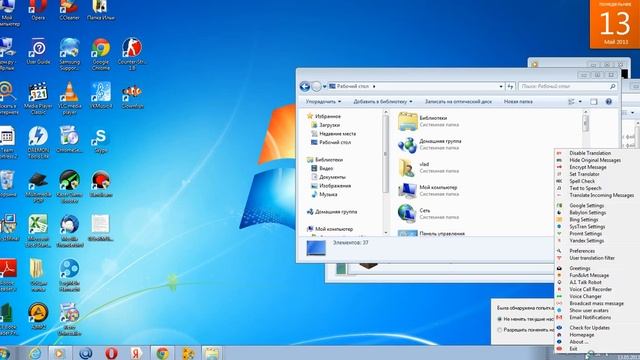Select 'Encrypt Message' menu entry

point(588,167)
